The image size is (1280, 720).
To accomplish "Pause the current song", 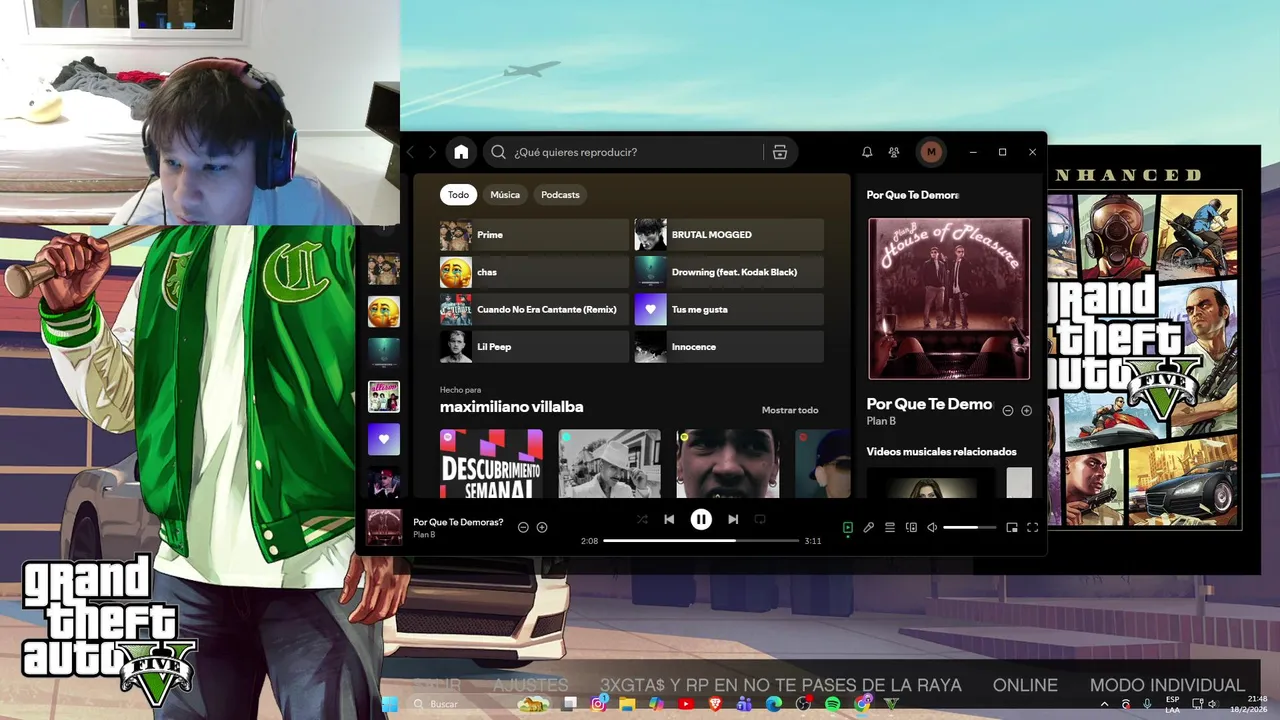I will click(x=701, y=519).
